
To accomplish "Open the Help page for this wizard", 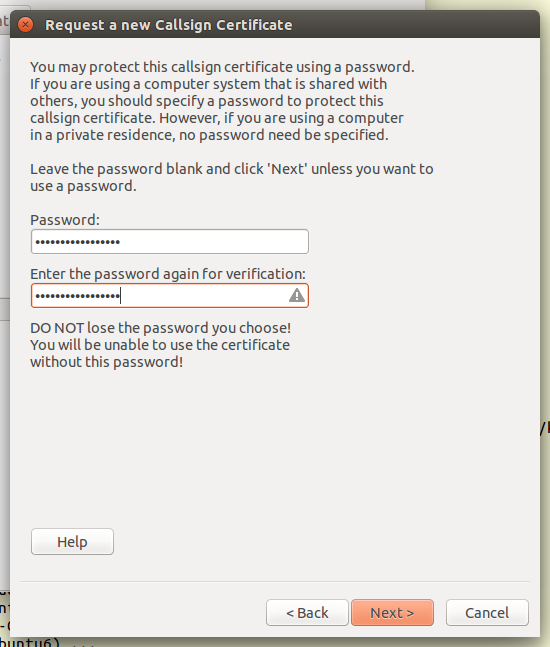I will 72,541.
